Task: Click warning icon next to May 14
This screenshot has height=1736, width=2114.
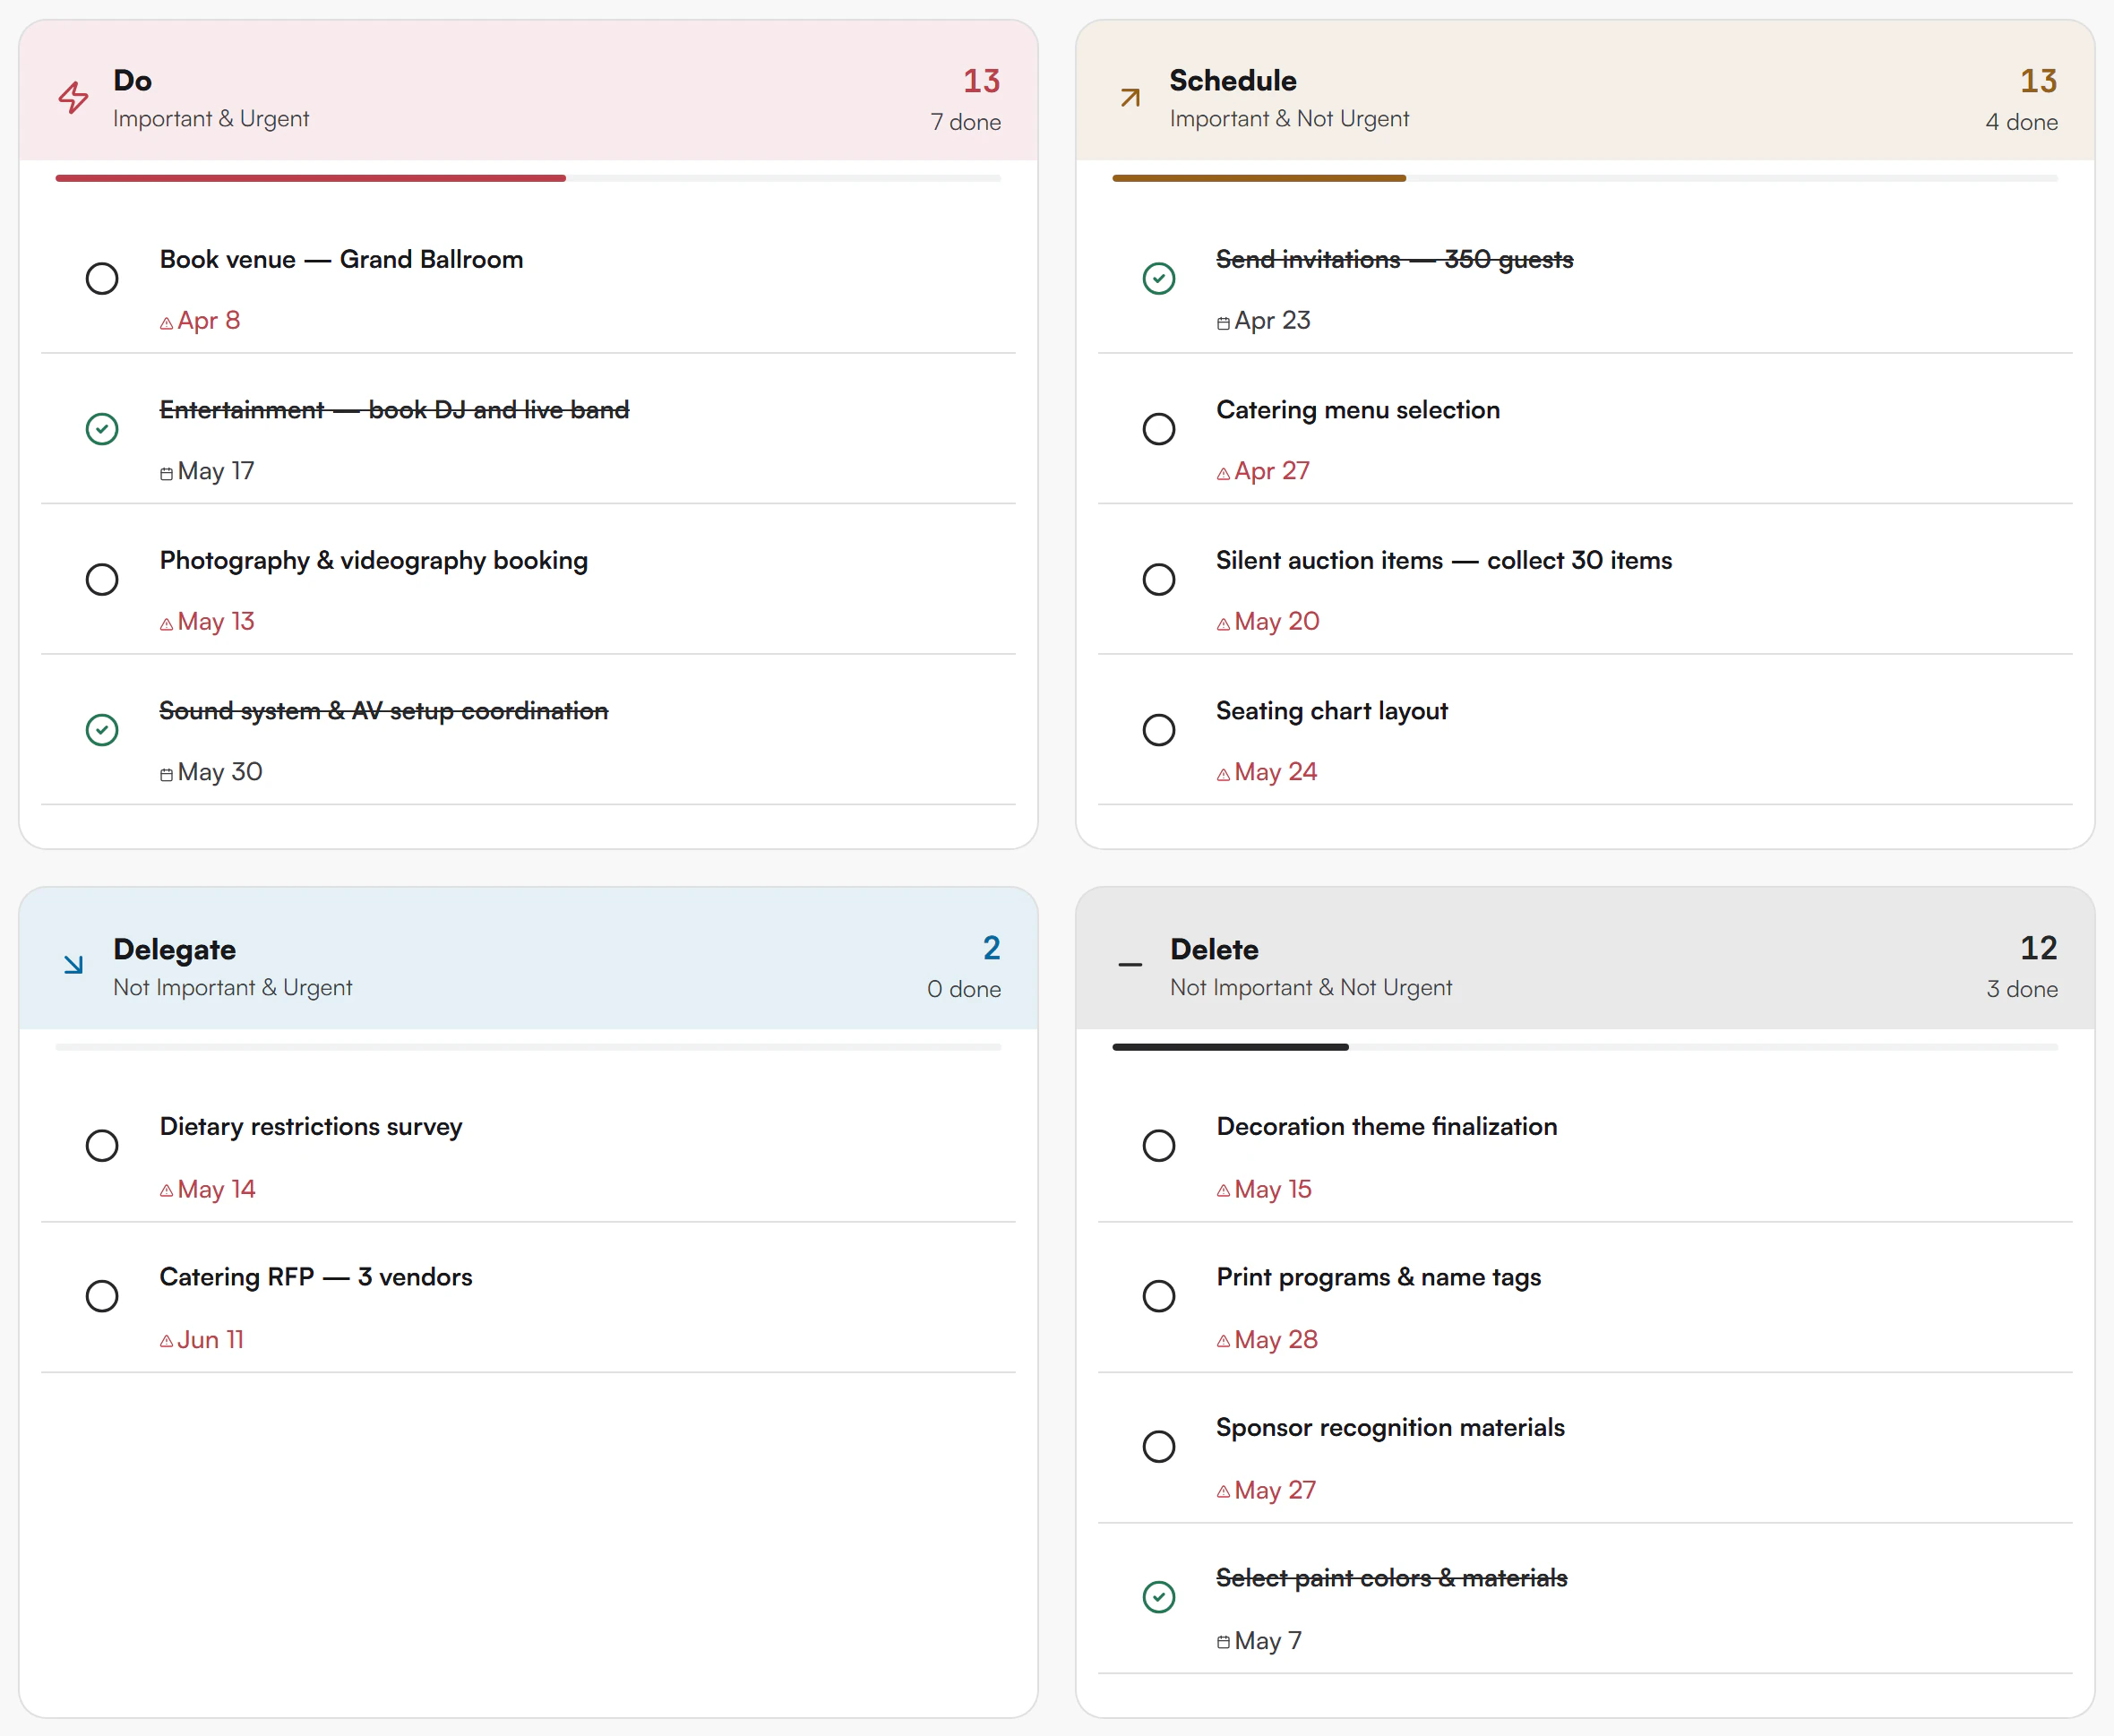Action: tap(166, 1191)
